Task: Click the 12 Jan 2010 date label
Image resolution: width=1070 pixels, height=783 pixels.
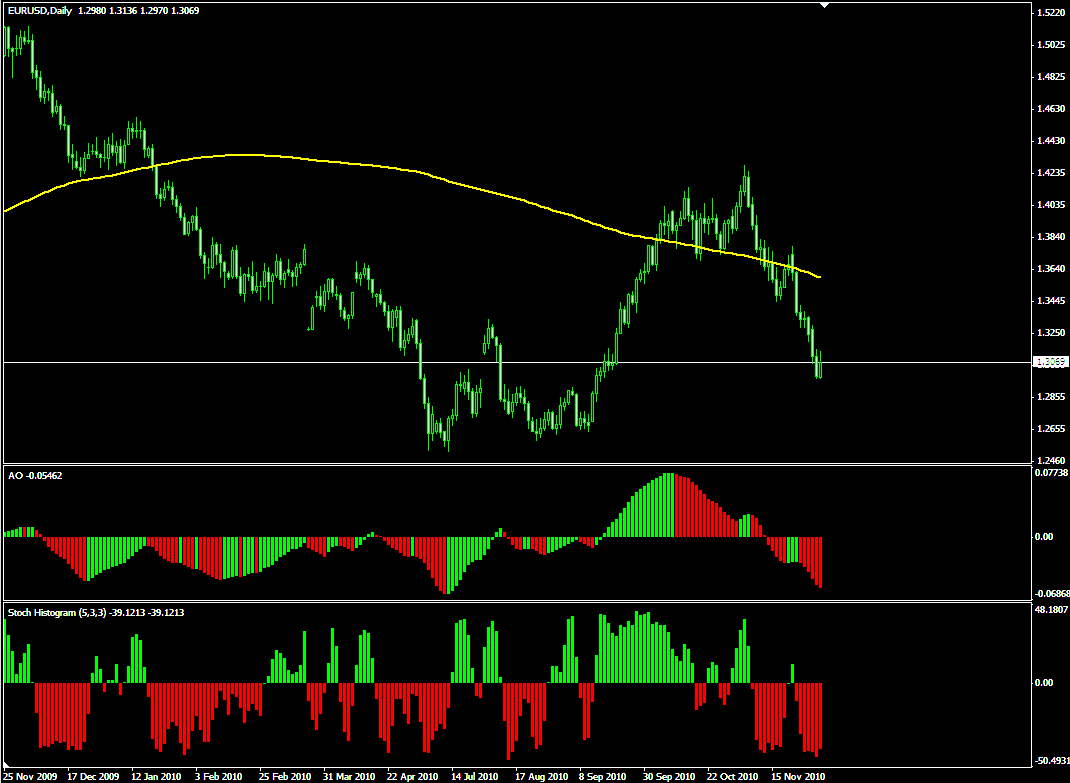Action: tap(157, 777)
